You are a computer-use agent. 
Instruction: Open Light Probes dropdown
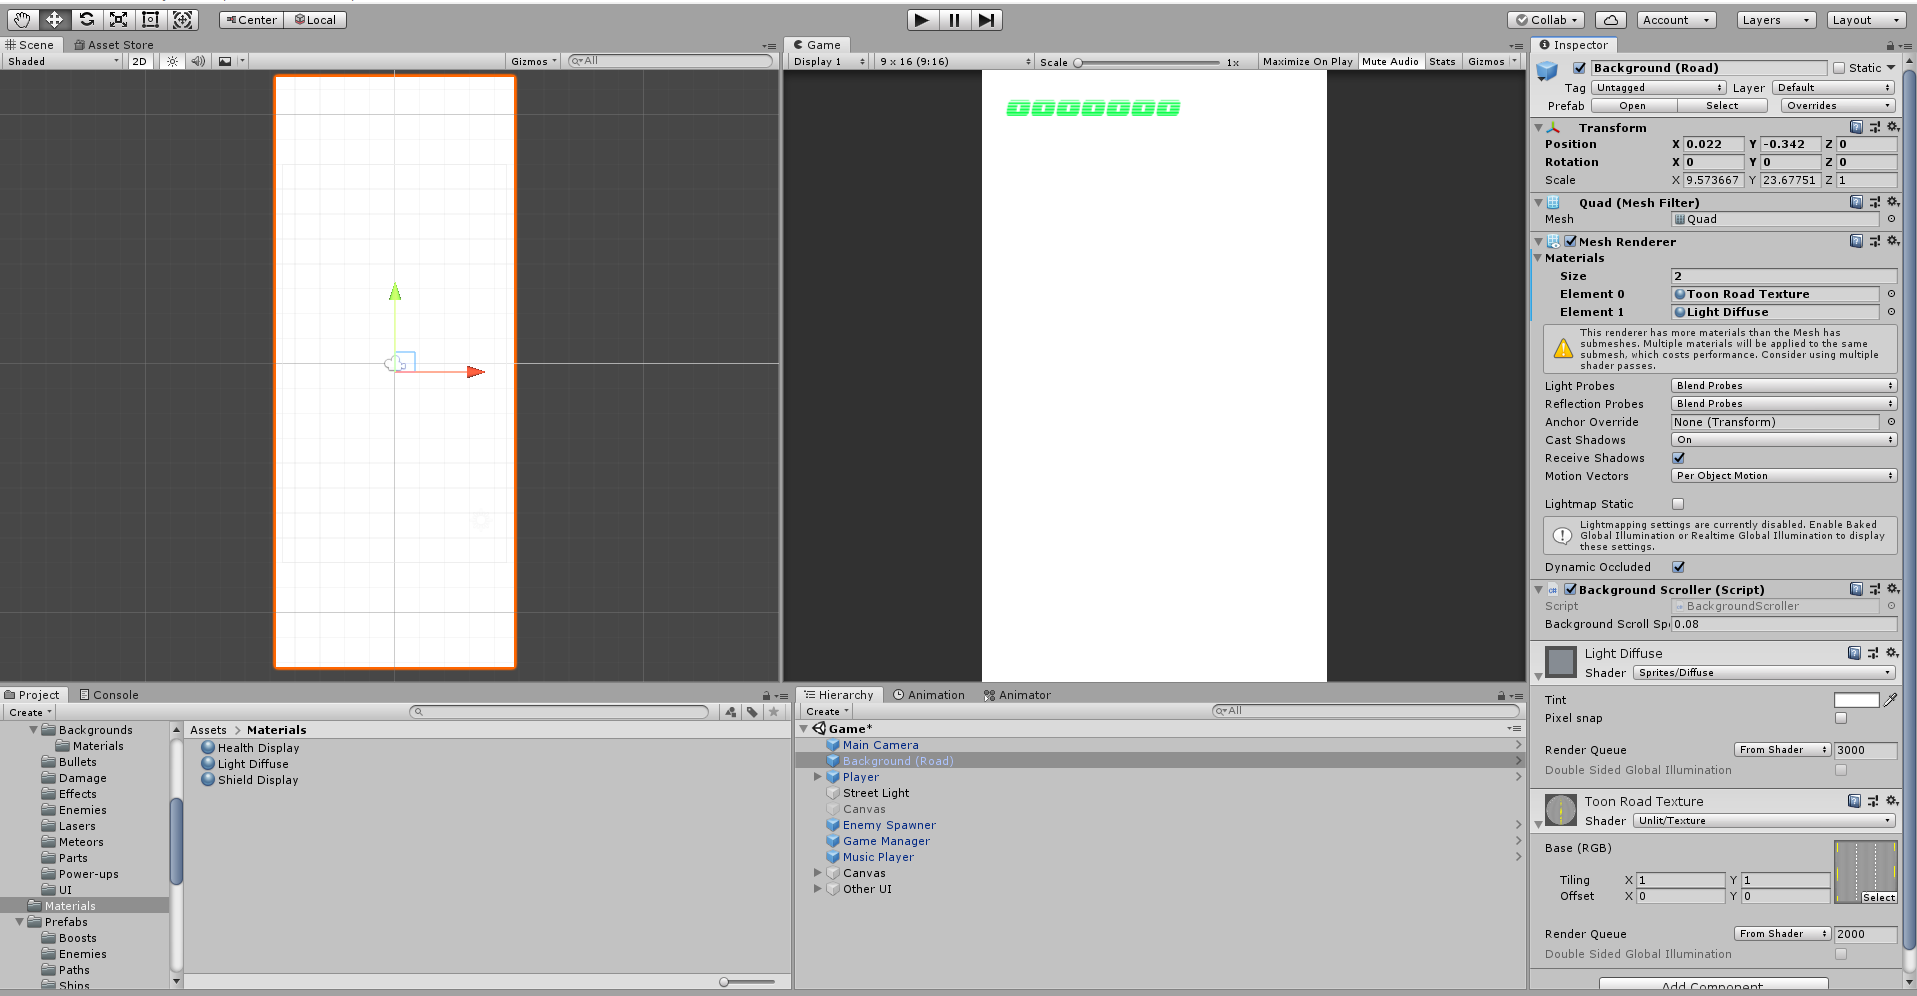click(1784, 386)
